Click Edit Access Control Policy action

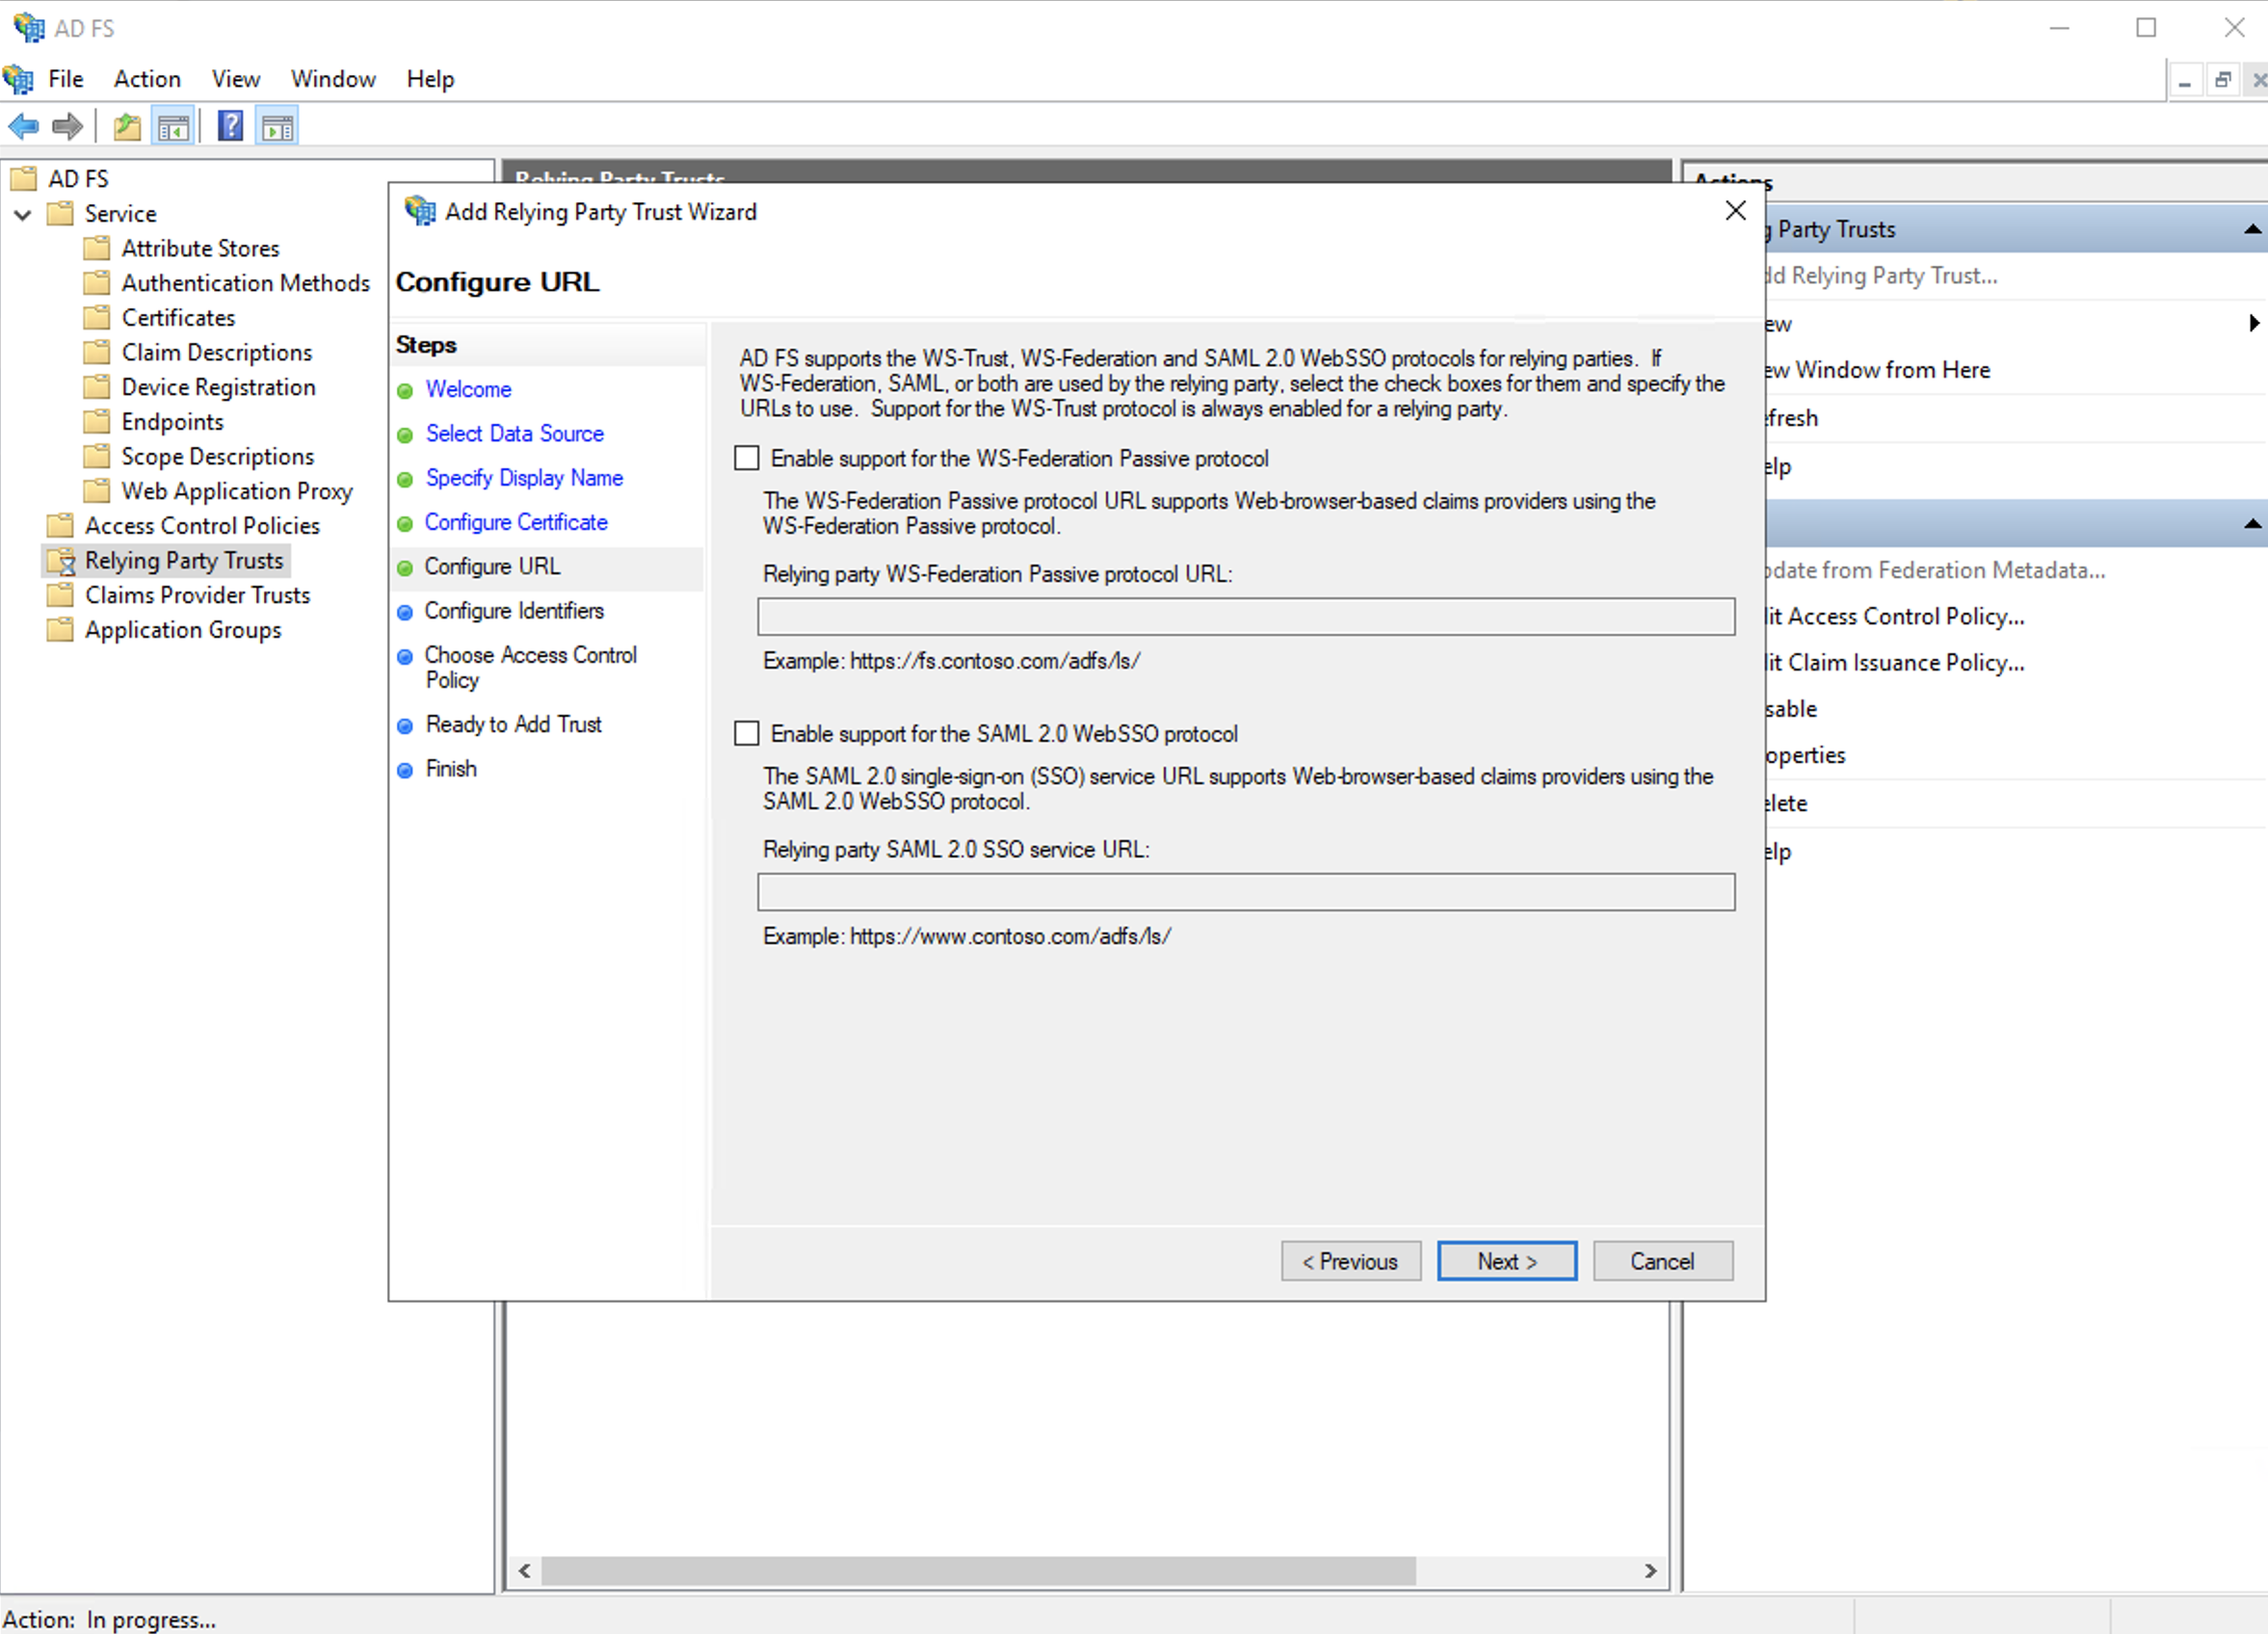[1895, 616]
